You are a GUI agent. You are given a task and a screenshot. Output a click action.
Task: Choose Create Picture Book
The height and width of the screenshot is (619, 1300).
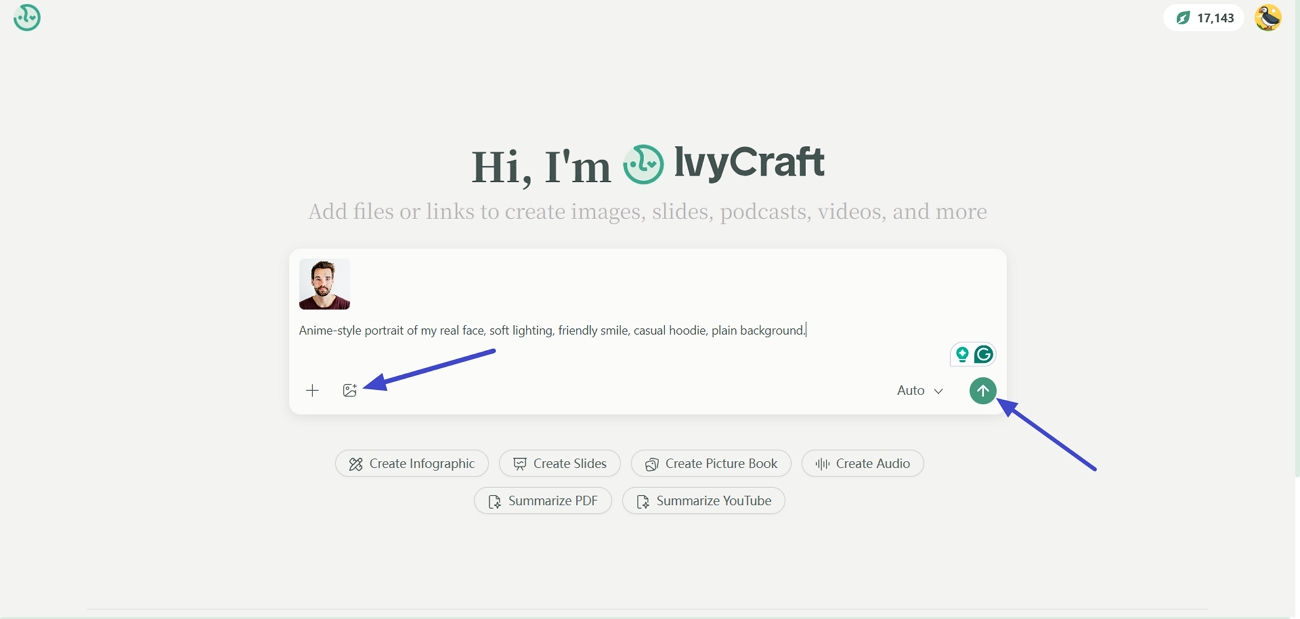pos(711,464)
